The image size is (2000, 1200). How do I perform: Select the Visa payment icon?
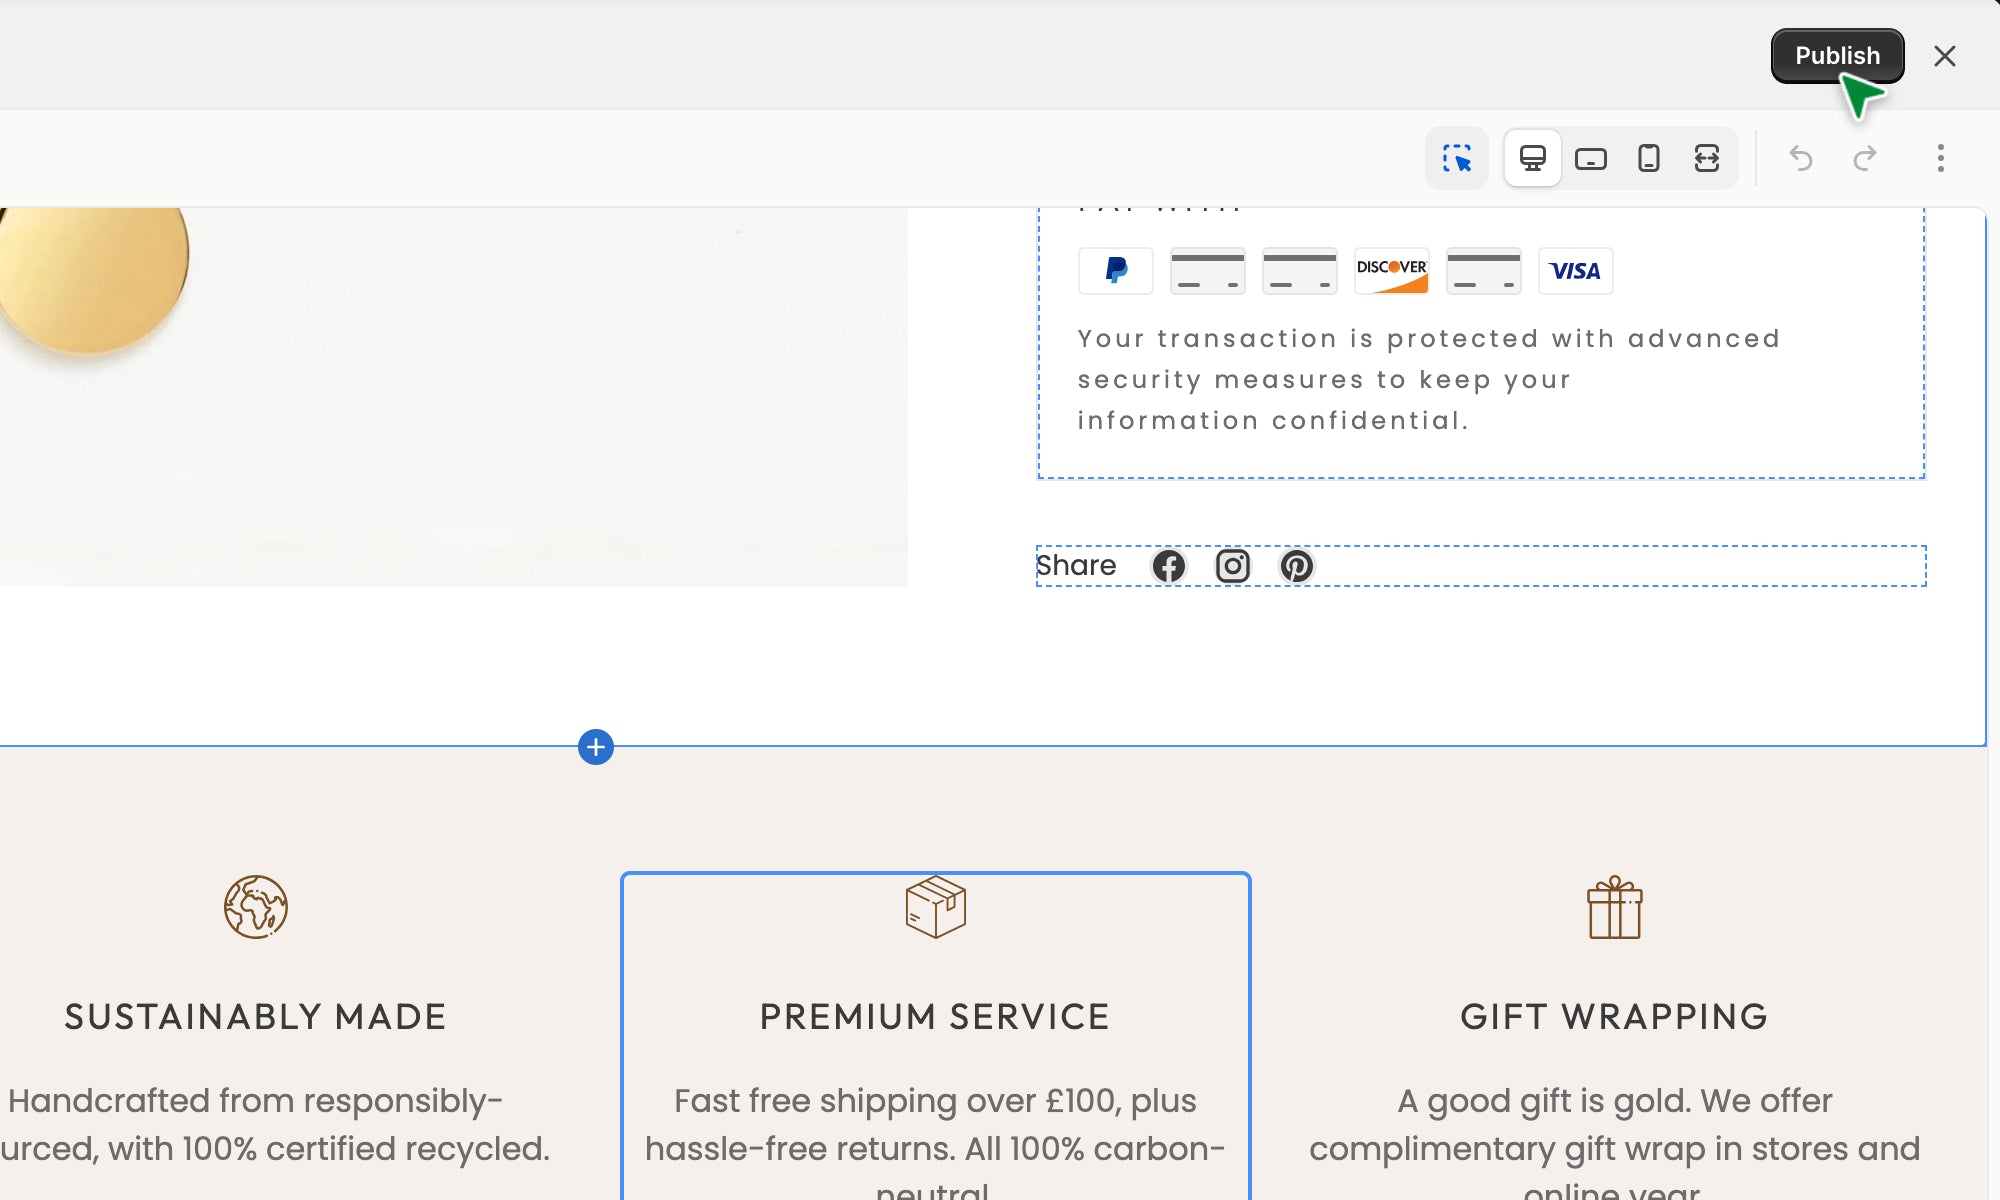point(1575,271)
